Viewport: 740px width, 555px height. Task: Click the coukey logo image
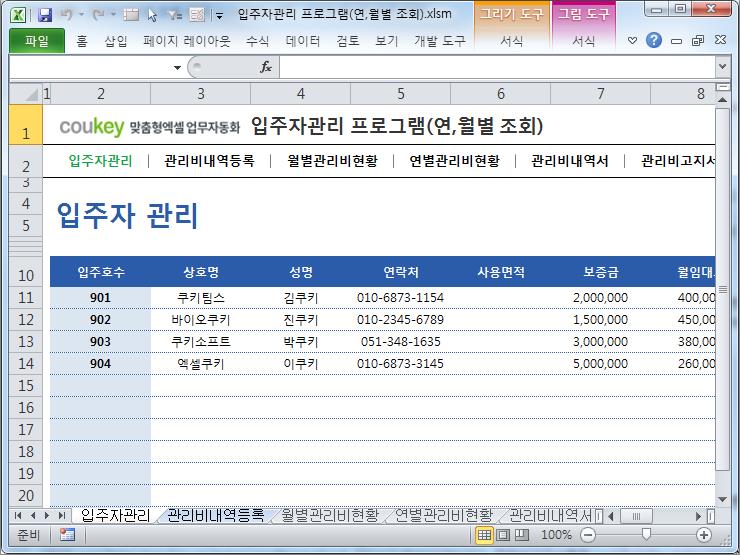(150, 126)
